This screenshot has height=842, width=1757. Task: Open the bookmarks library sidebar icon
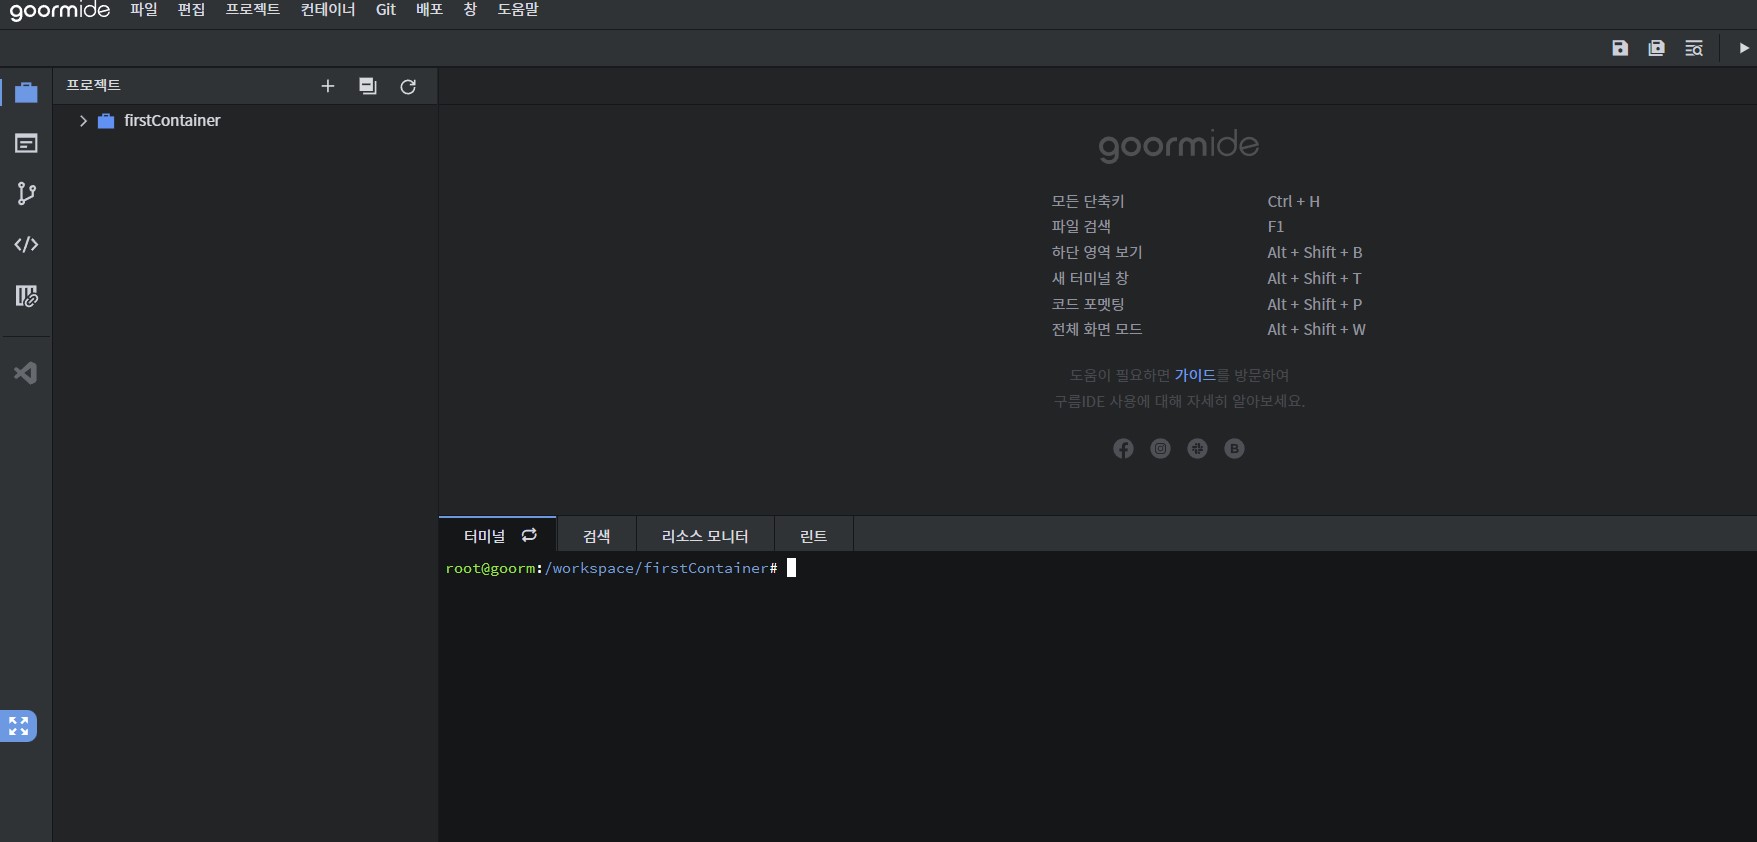tap(26, 296)
